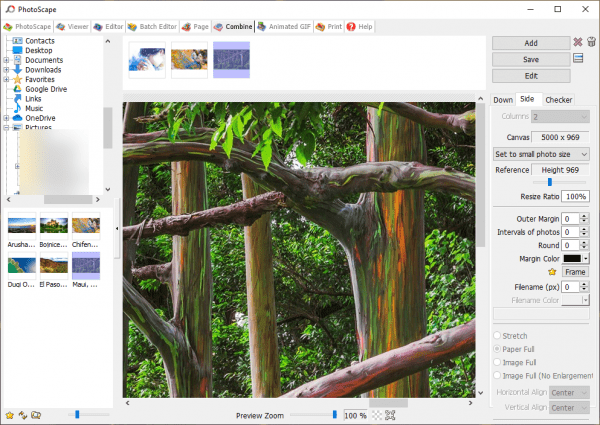Switch to the Editor tab
This screenshot has height=425, width=600.
pos(108,26)
